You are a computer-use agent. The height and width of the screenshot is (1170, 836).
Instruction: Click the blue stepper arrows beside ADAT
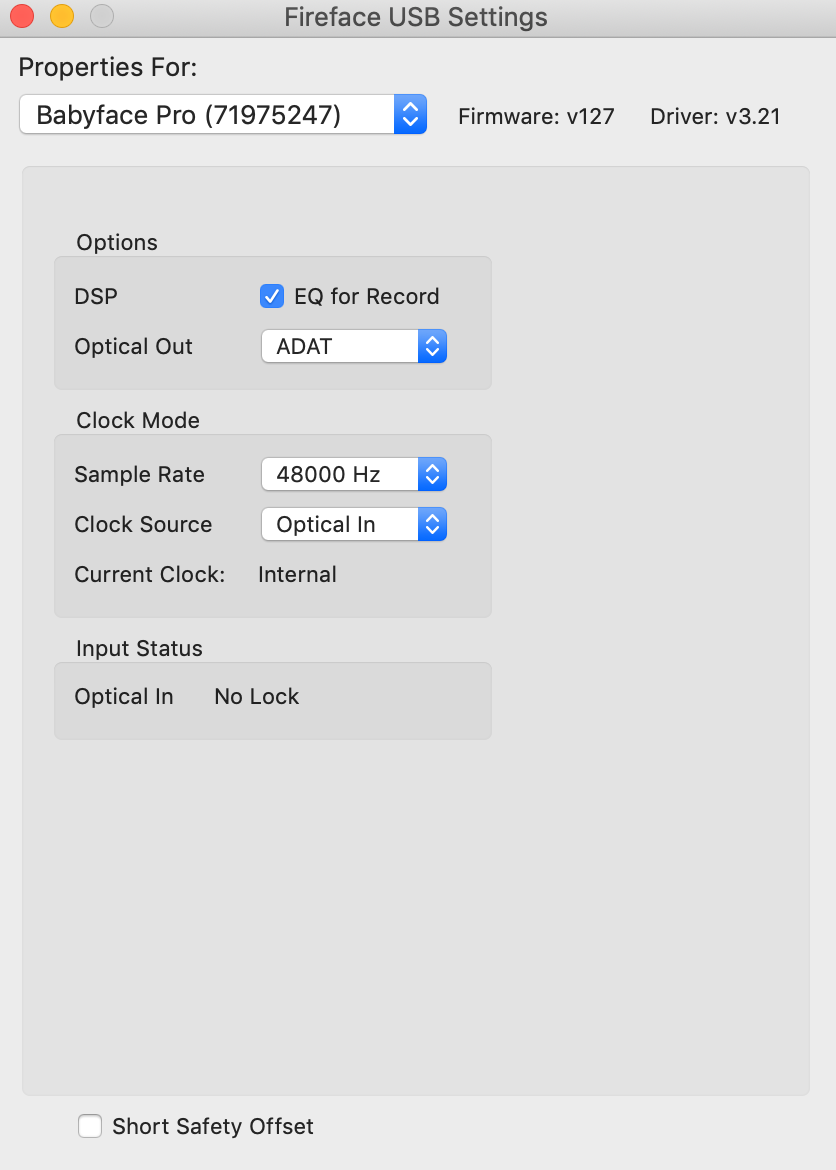click(x=432, y=346)
